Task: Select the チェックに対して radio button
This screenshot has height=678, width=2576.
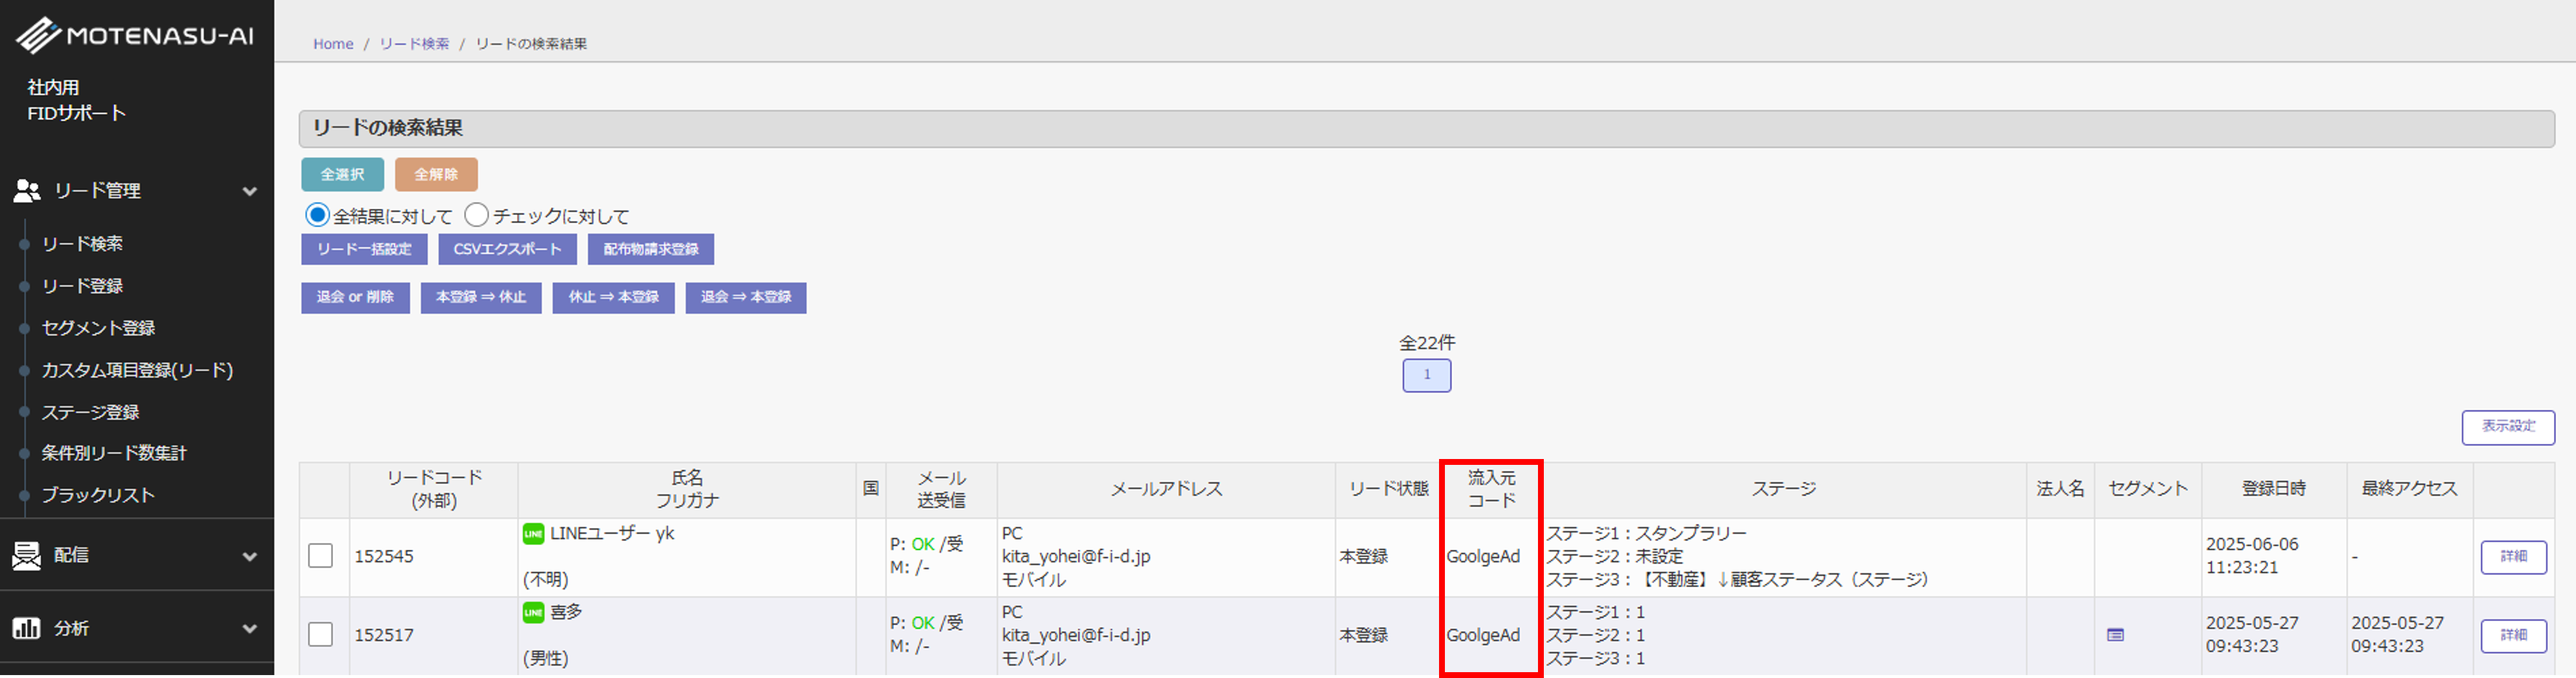Action: tap(476, 215)
